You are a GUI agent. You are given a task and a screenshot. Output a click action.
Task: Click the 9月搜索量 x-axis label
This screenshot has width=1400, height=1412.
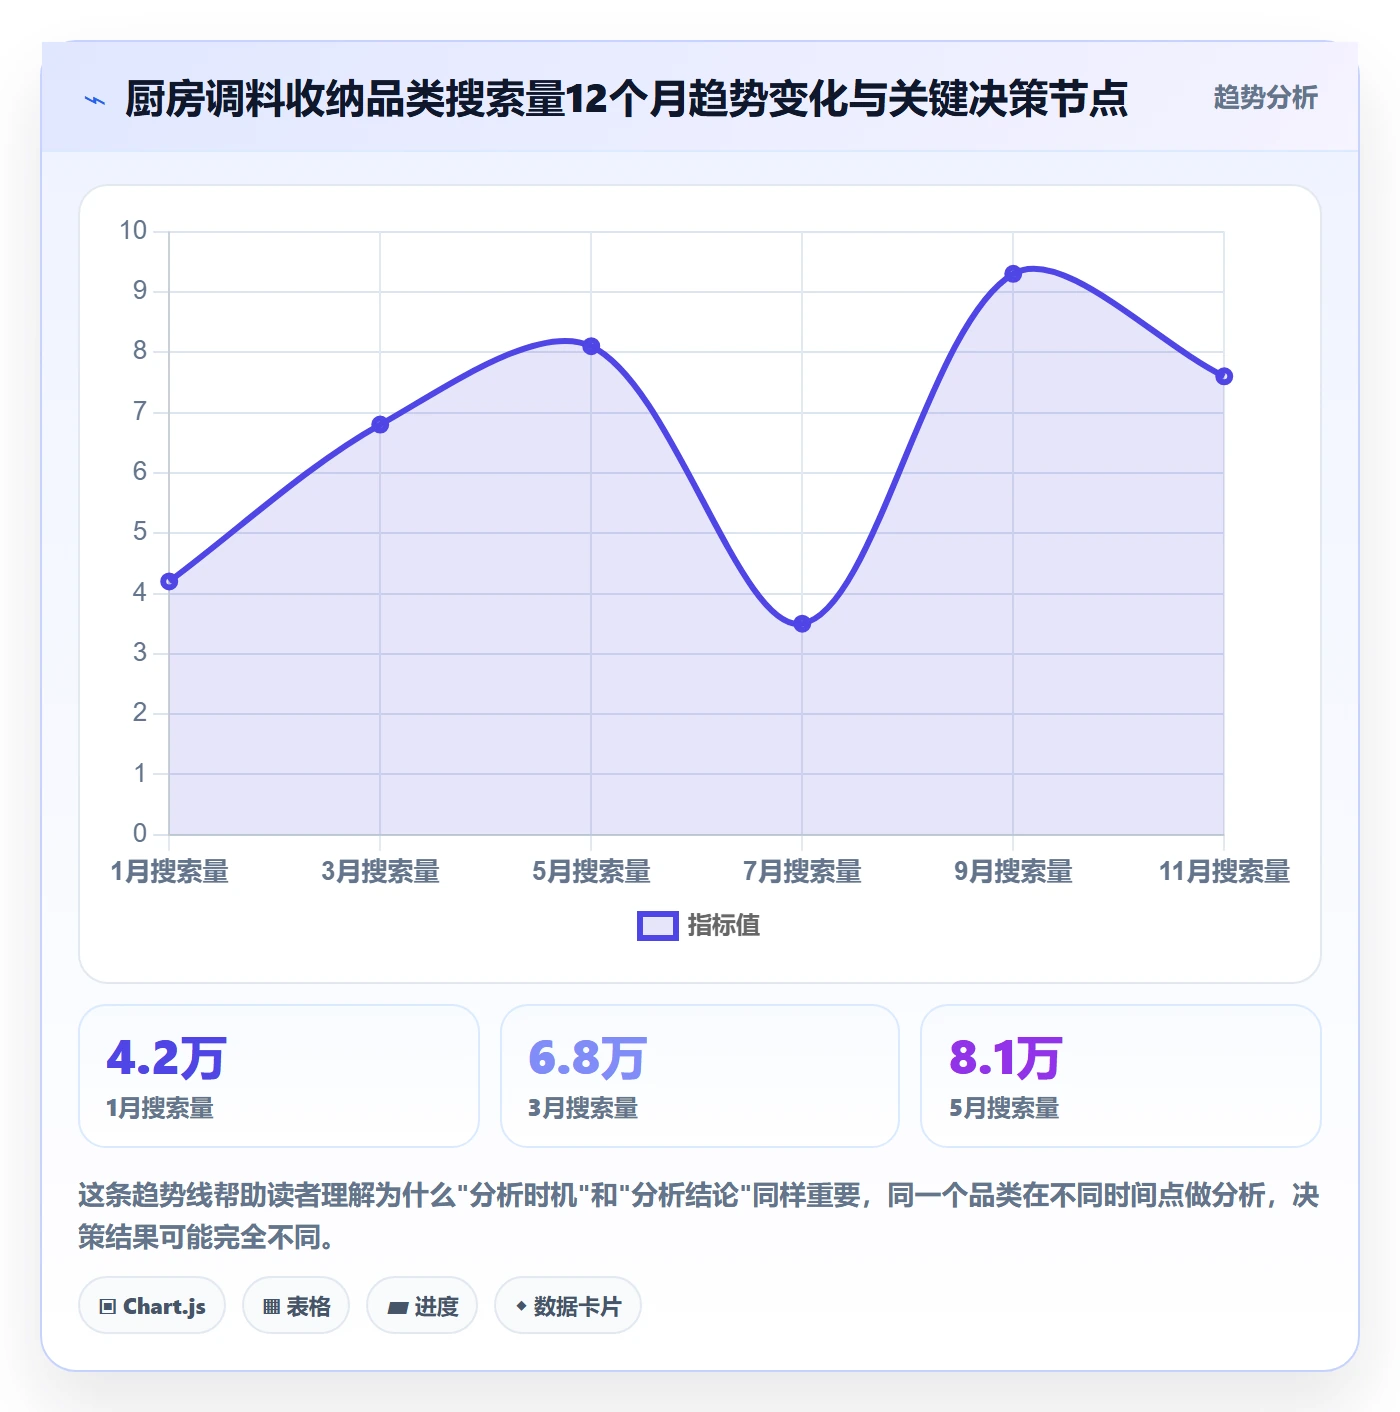click(x=1013, y=872)
